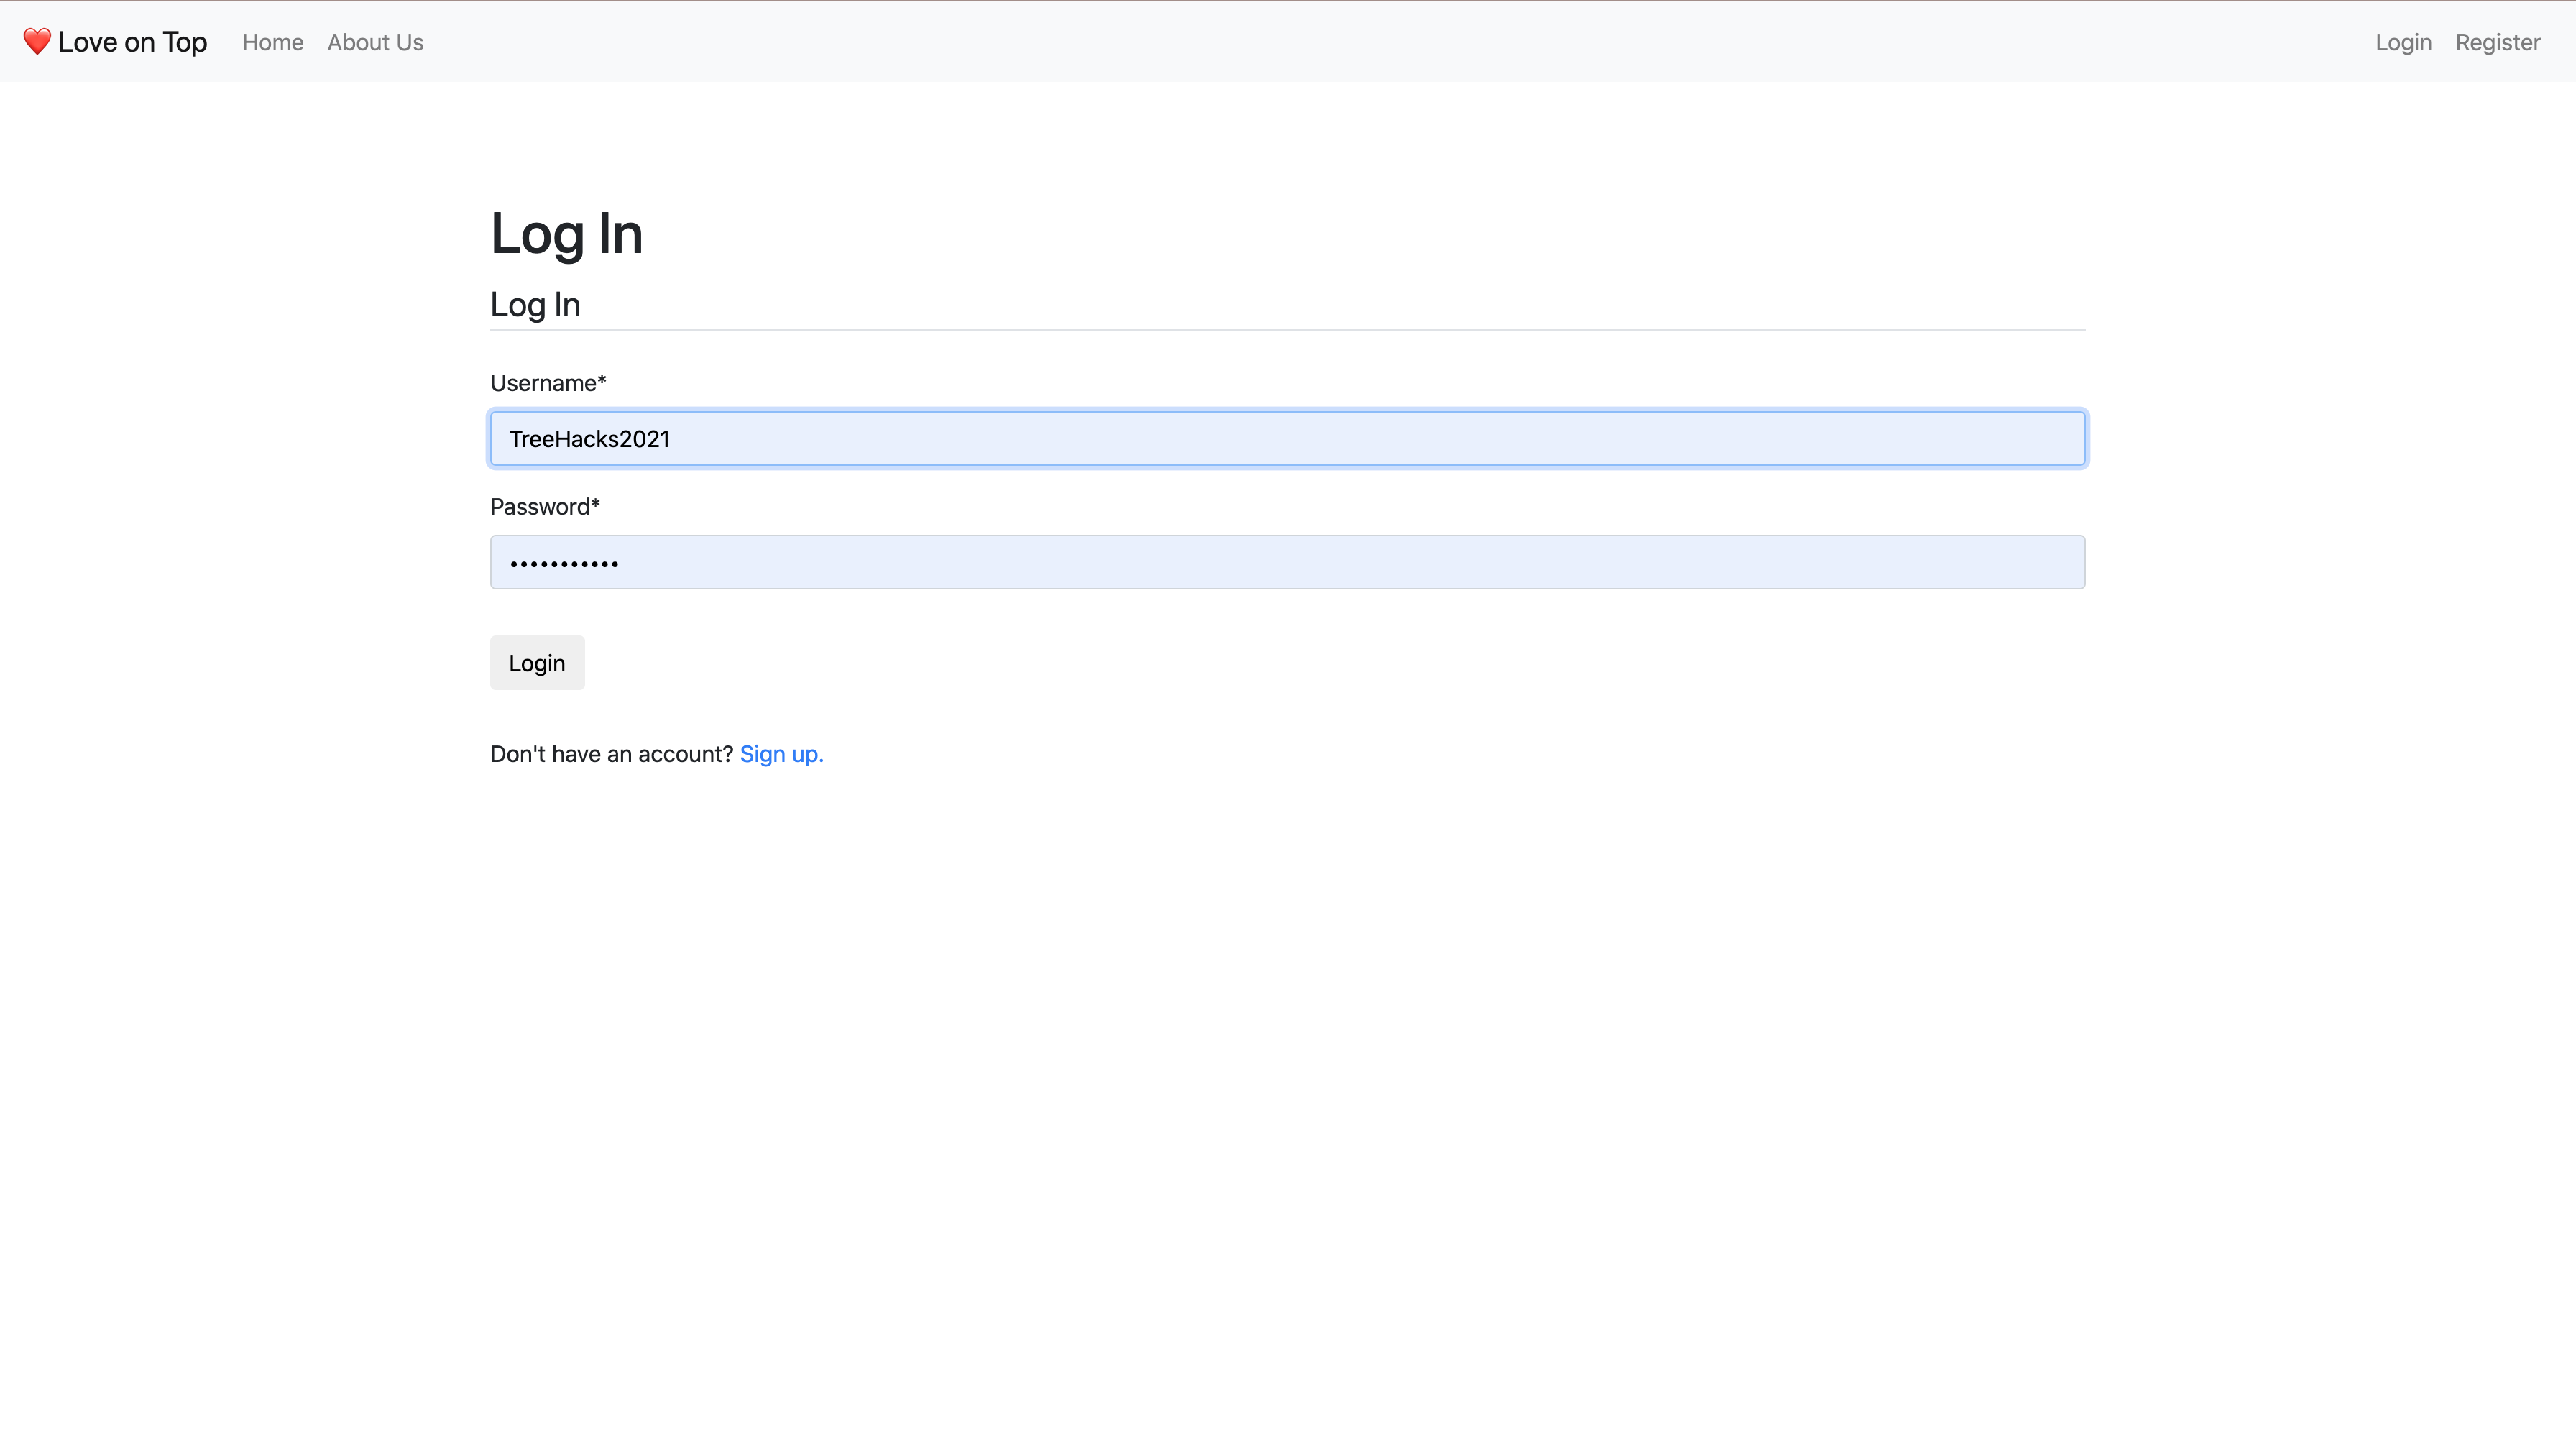Open the About Us page
This screenshot has width=2576, height=1452.
click(375, 42)
